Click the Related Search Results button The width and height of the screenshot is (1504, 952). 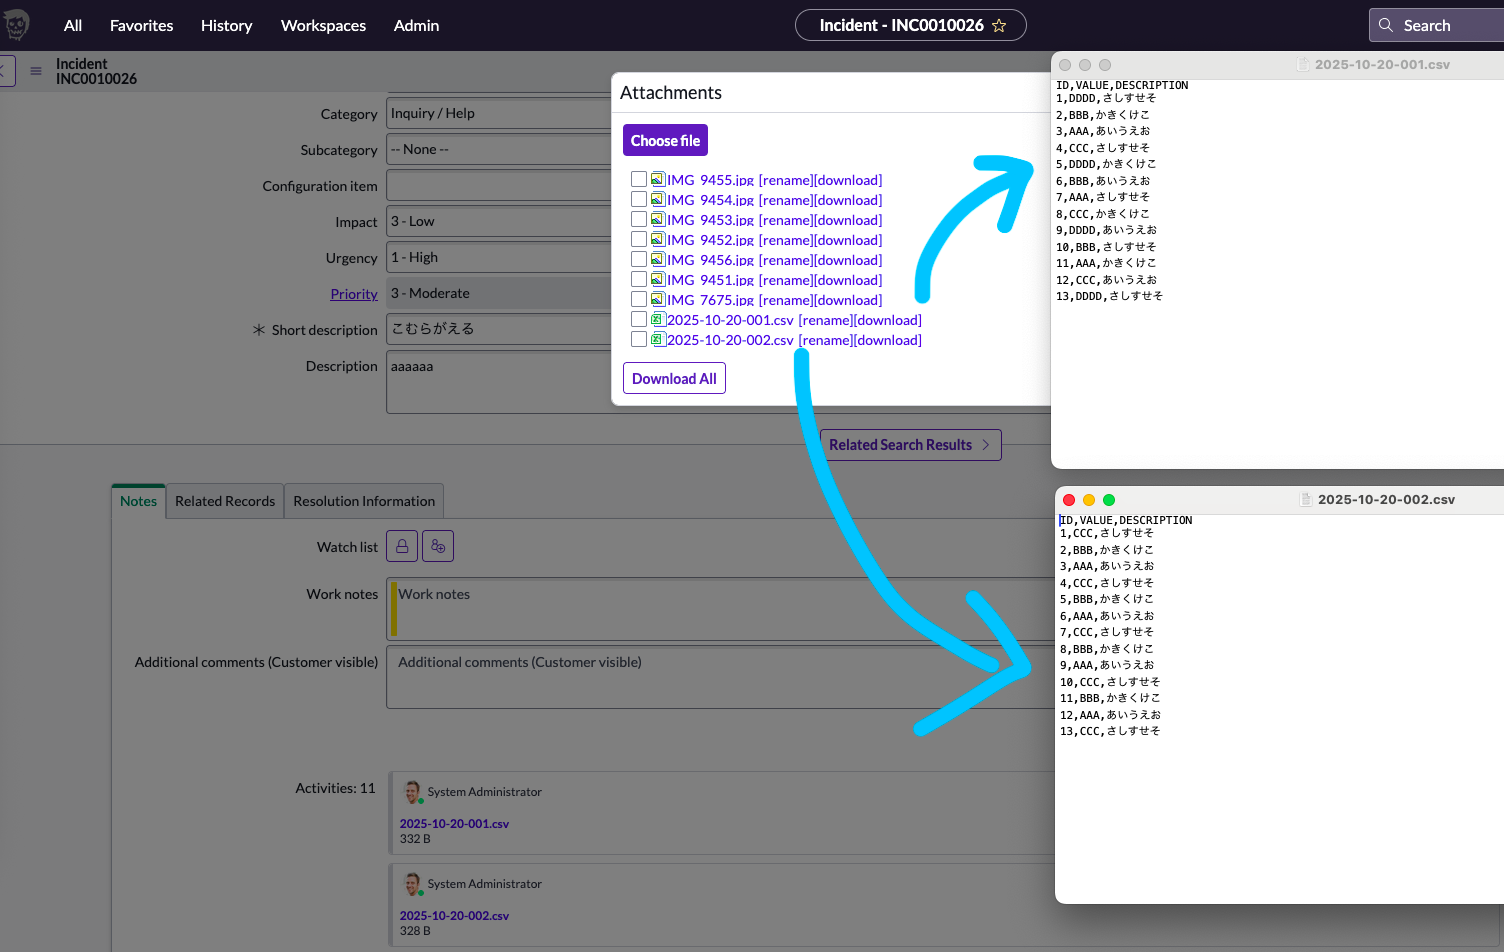910,445
